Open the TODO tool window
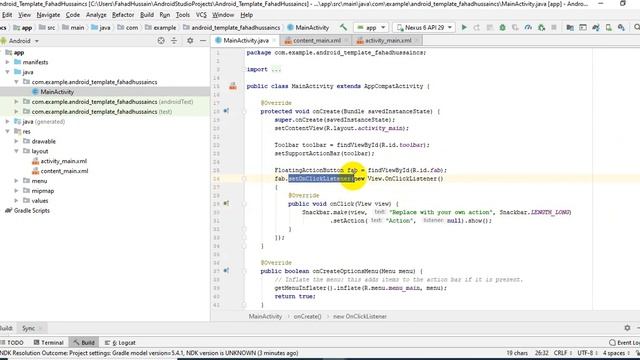 pyautogui.click(x=12, y=342)
